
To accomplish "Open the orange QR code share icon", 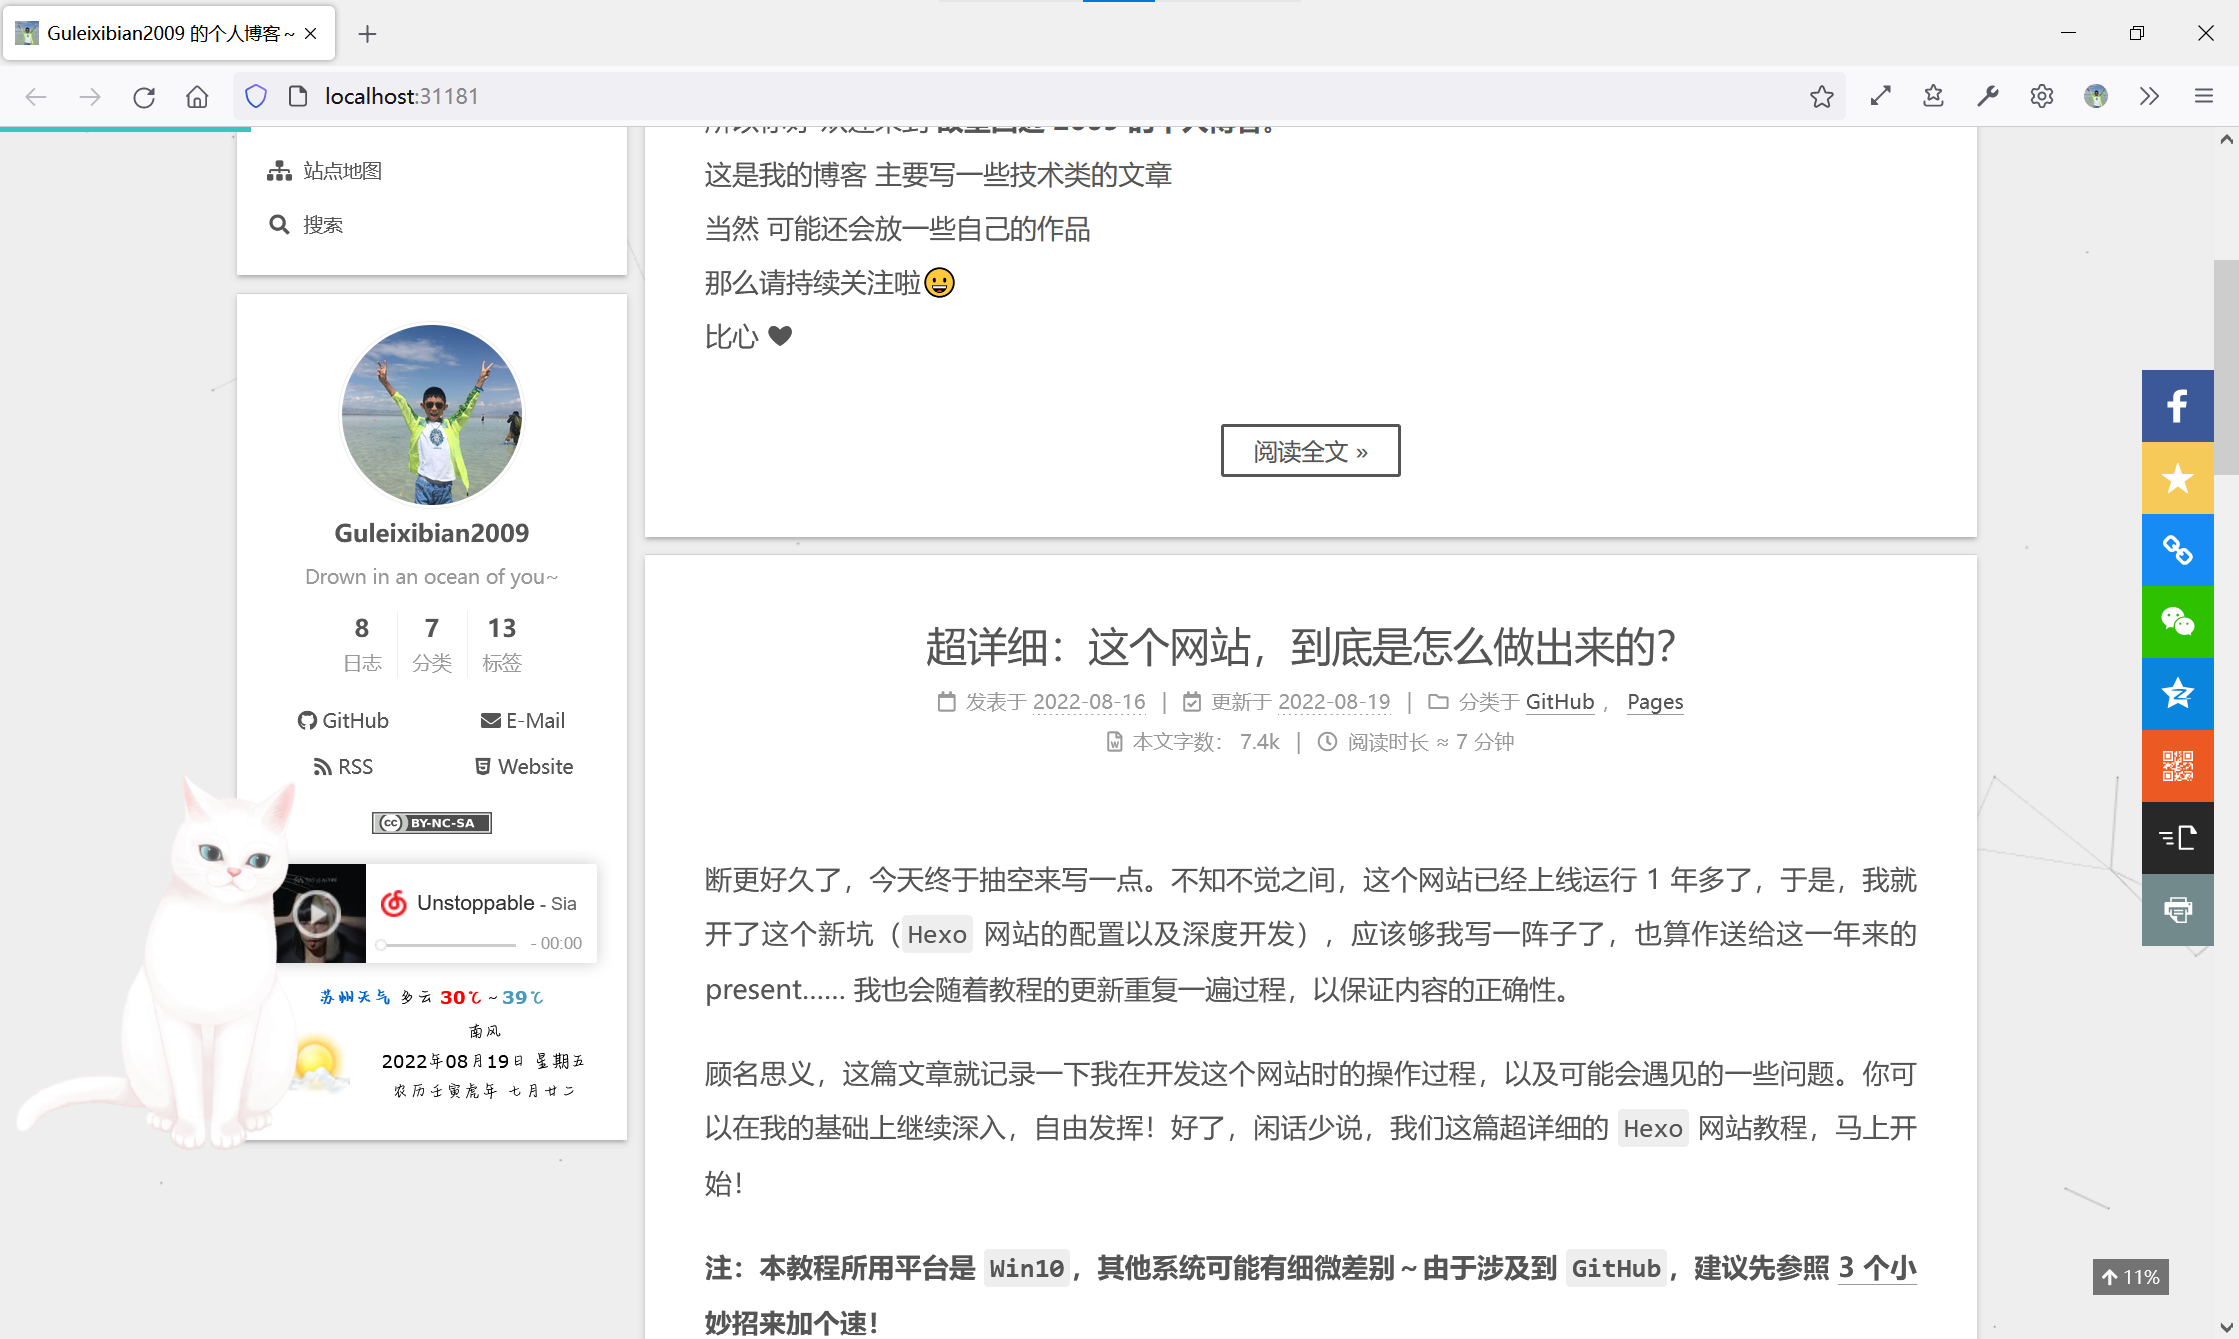I will point(2177,766).
